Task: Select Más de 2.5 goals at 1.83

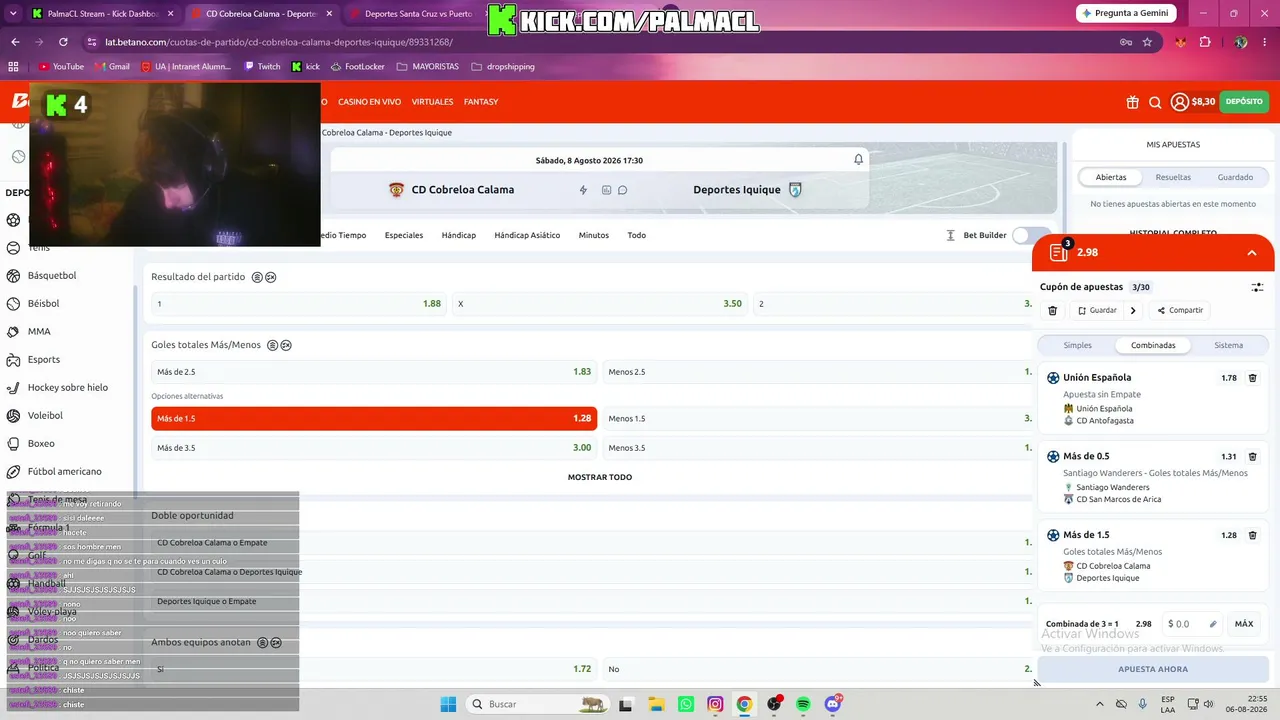Action: (374, 372)
